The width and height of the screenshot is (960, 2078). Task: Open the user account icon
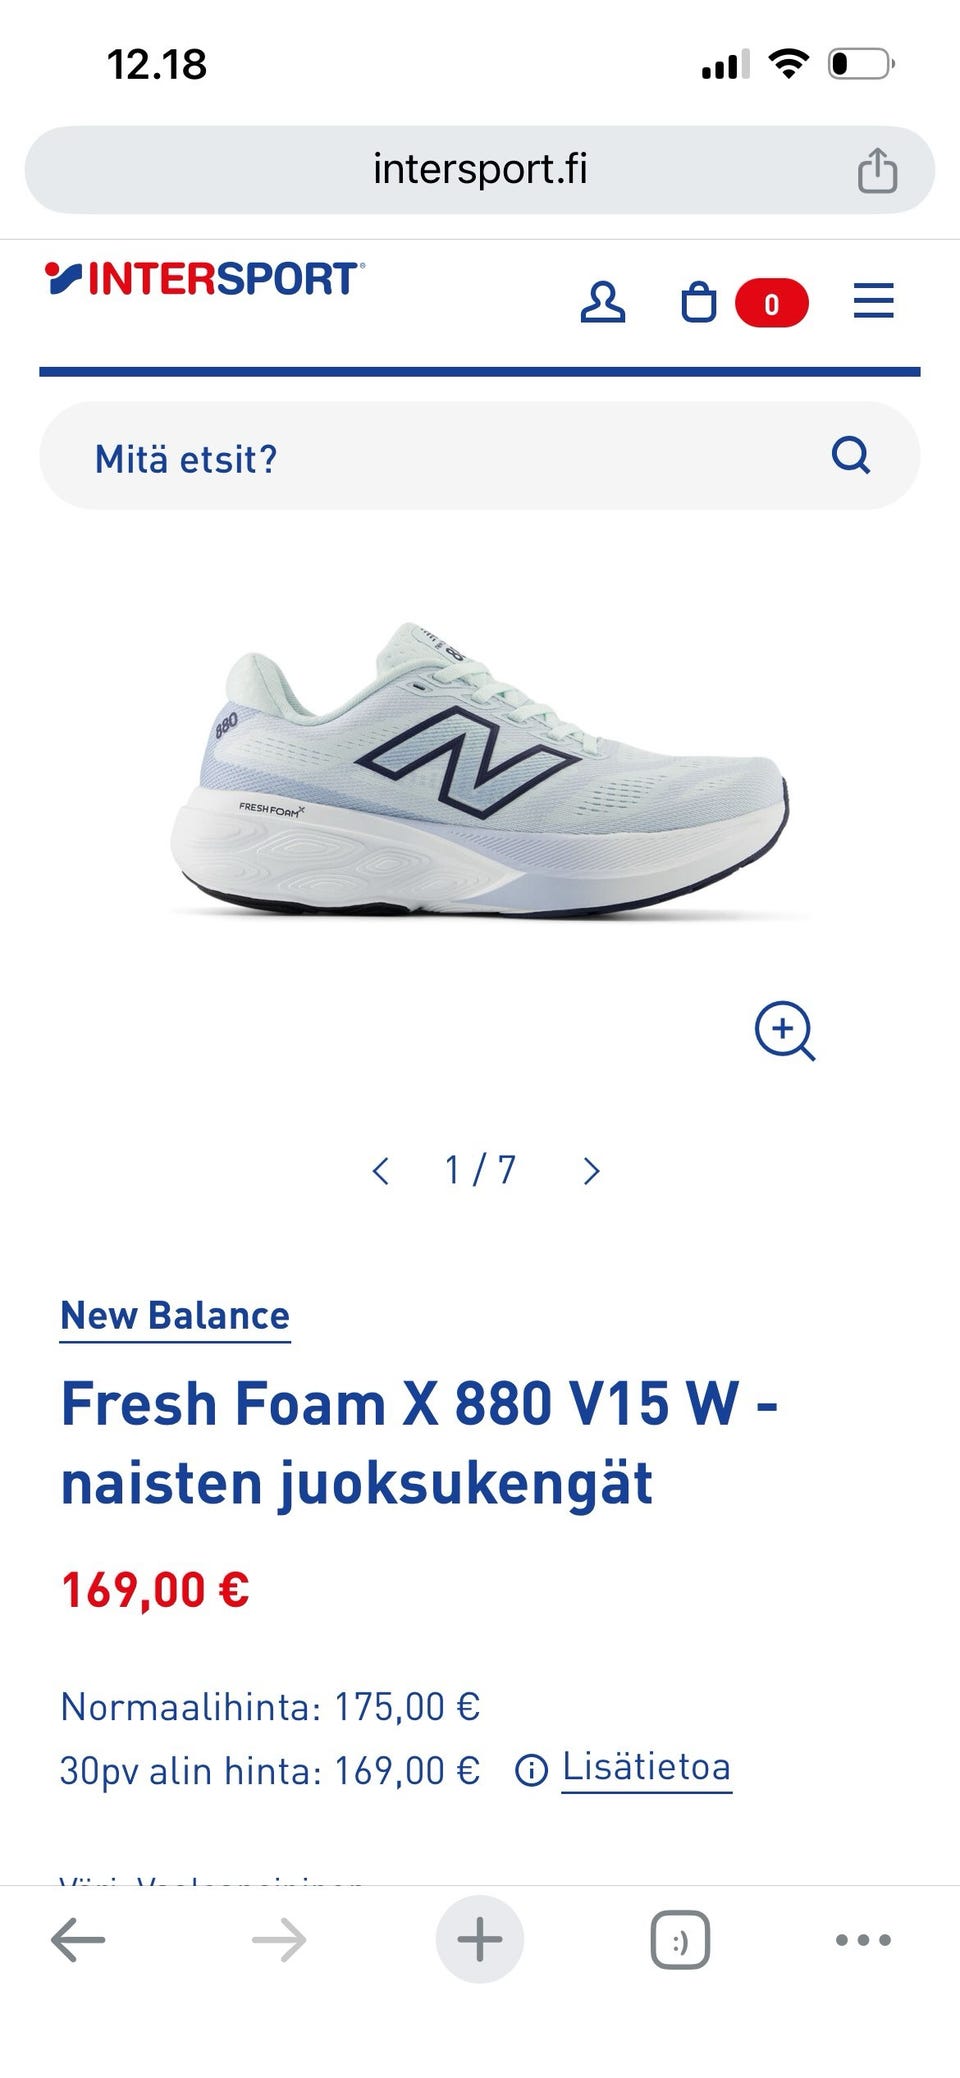tap(603, 302)
